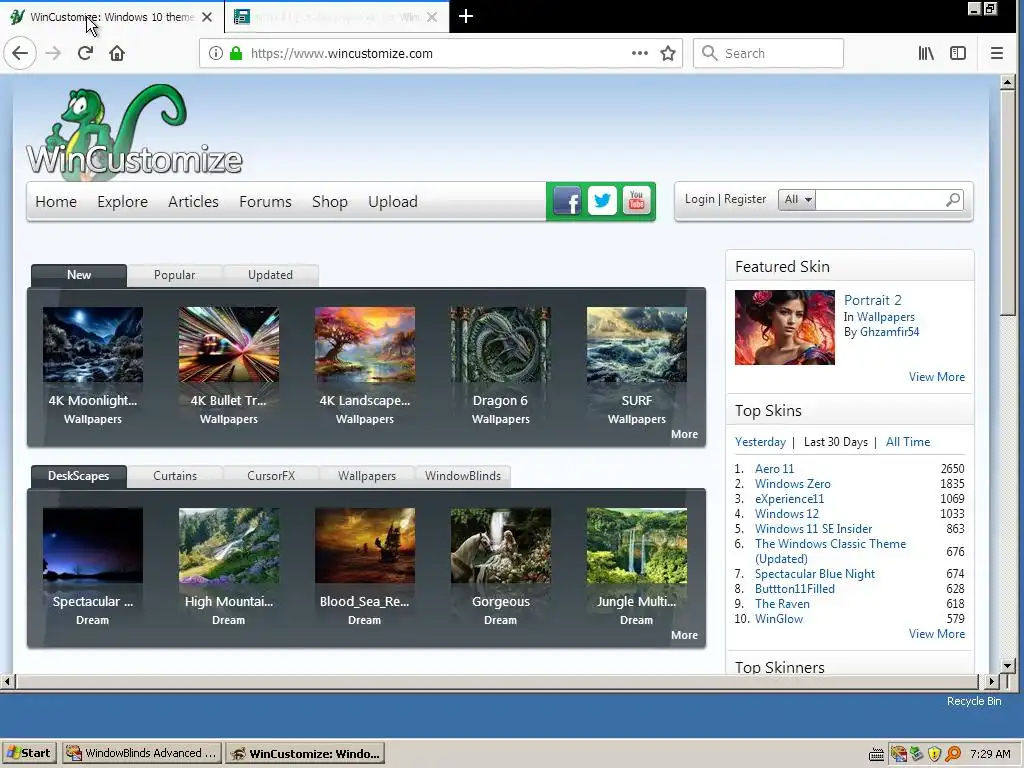The width and height of the screenshot is (1024, 768).
Task: Select the Curtains category tab
Action: (x=175, y=476)
